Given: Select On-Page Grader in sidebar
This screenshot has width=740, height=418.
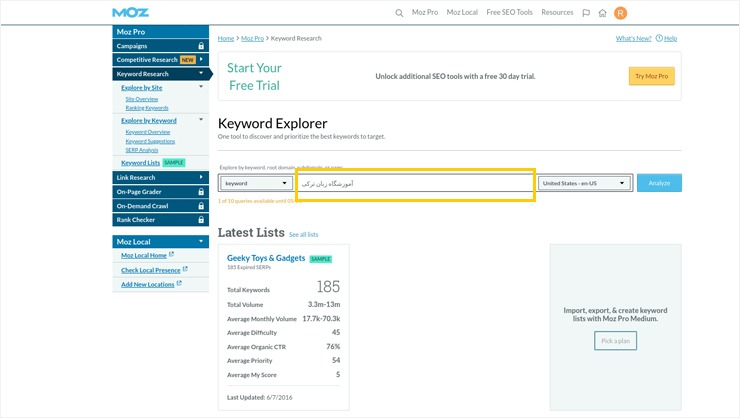Looking at the screenshot, I should tap(160, 192).
